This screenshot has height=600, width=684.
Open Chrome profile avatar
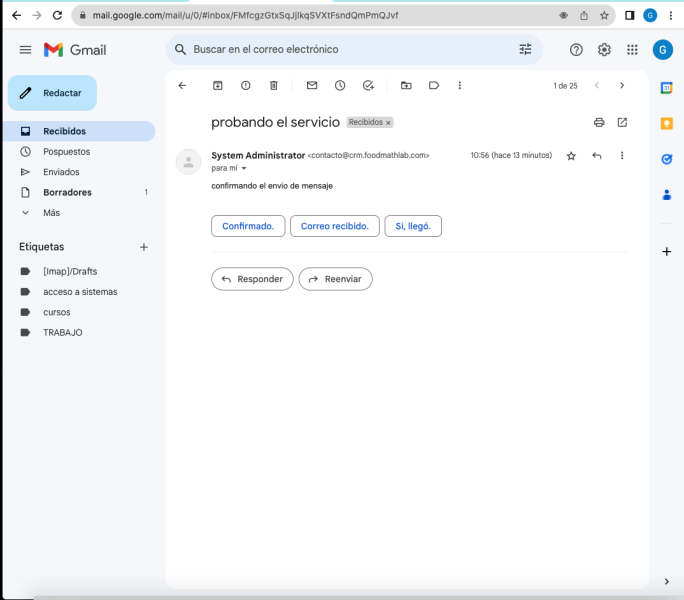650,16
